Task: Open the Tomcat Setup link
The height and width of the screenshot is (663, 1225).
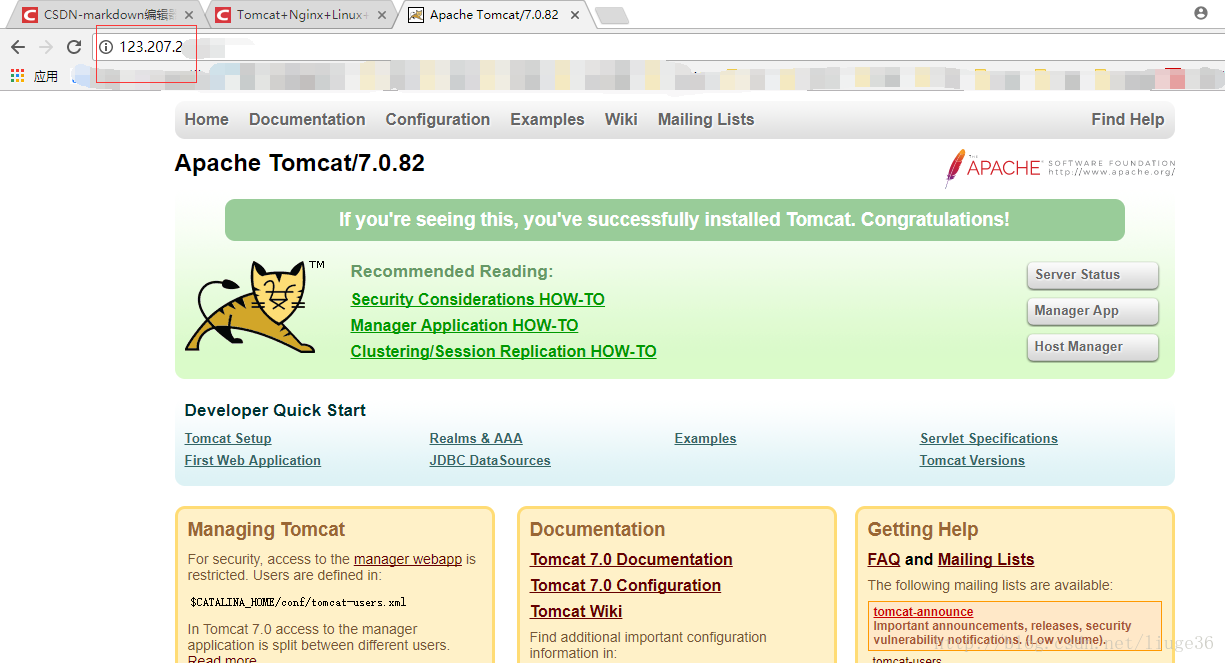Action: 228,438
